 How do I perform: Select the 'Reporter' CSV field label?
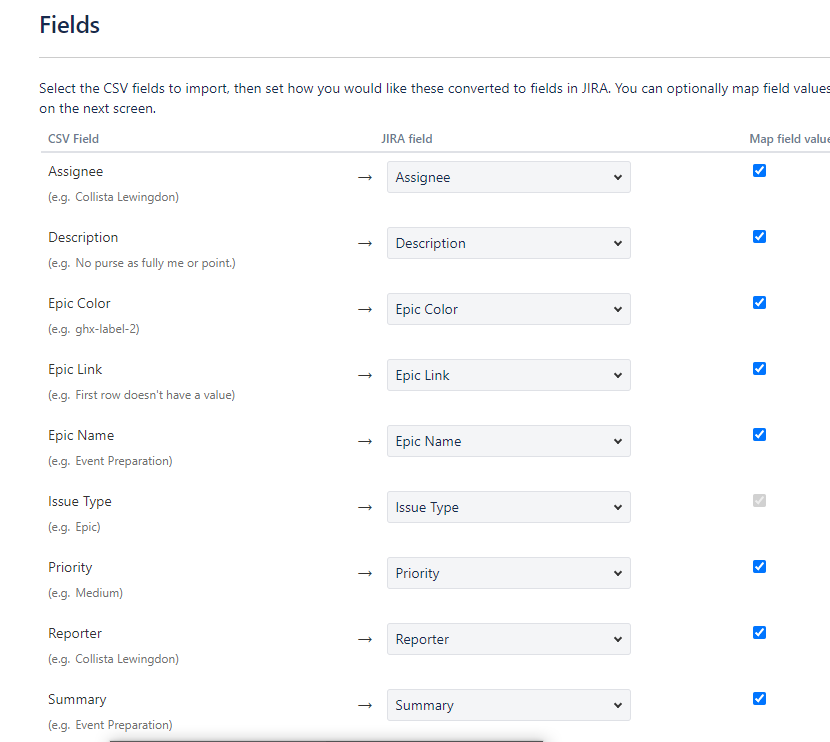click(x=75, y=633)
